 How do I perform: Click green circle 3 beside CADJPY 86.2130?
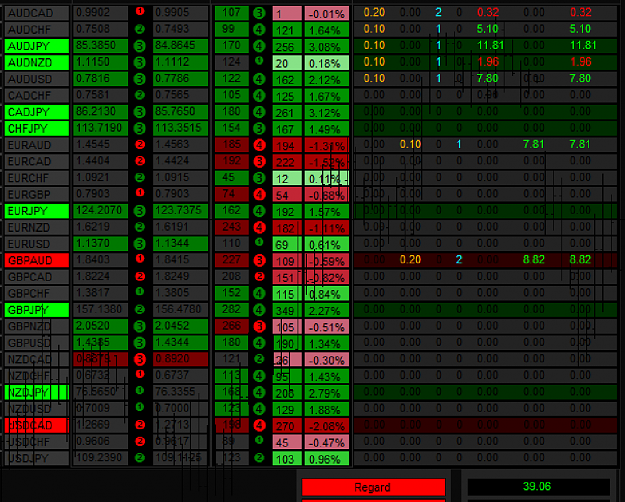140,112
